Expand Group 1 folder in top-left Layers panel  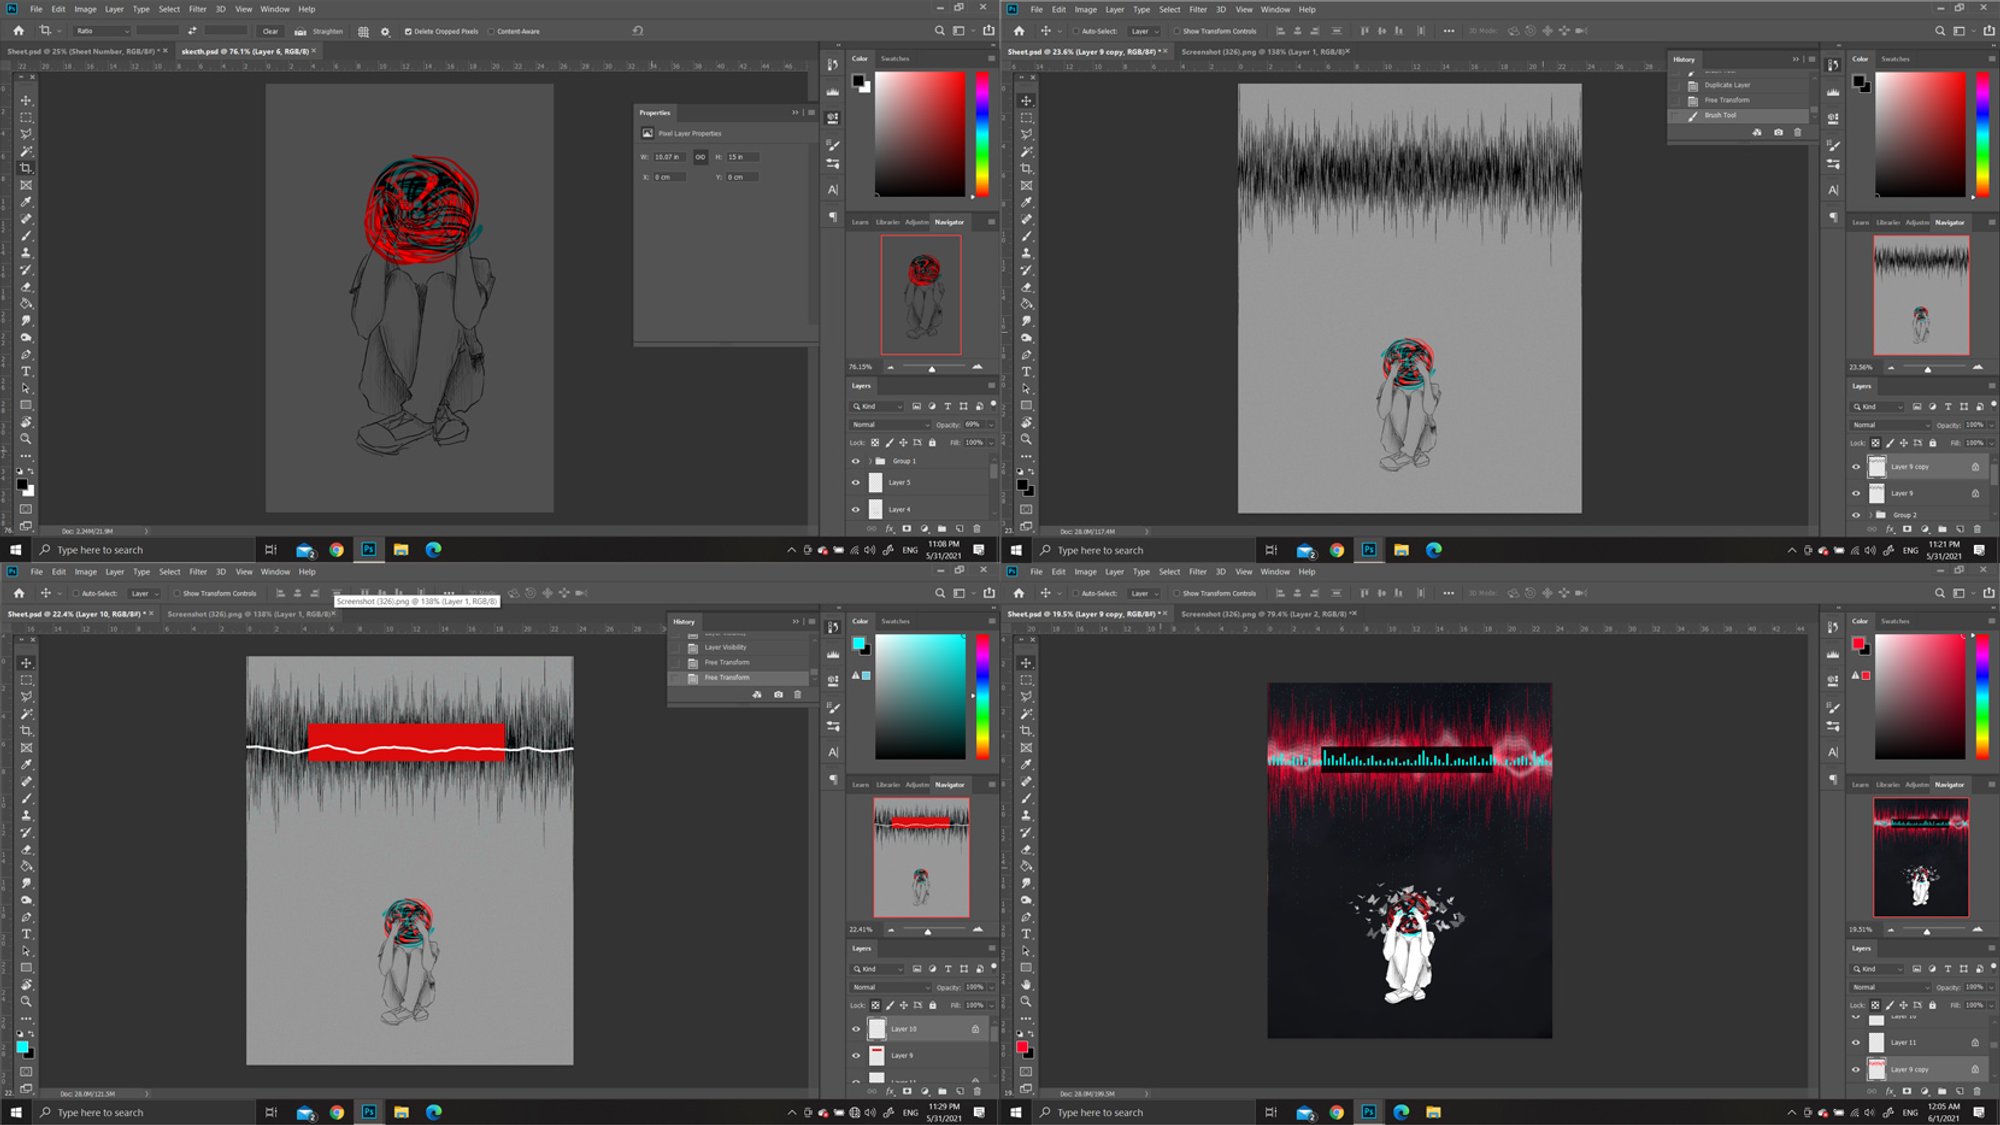pyautogui.click(x=869, y=461)
